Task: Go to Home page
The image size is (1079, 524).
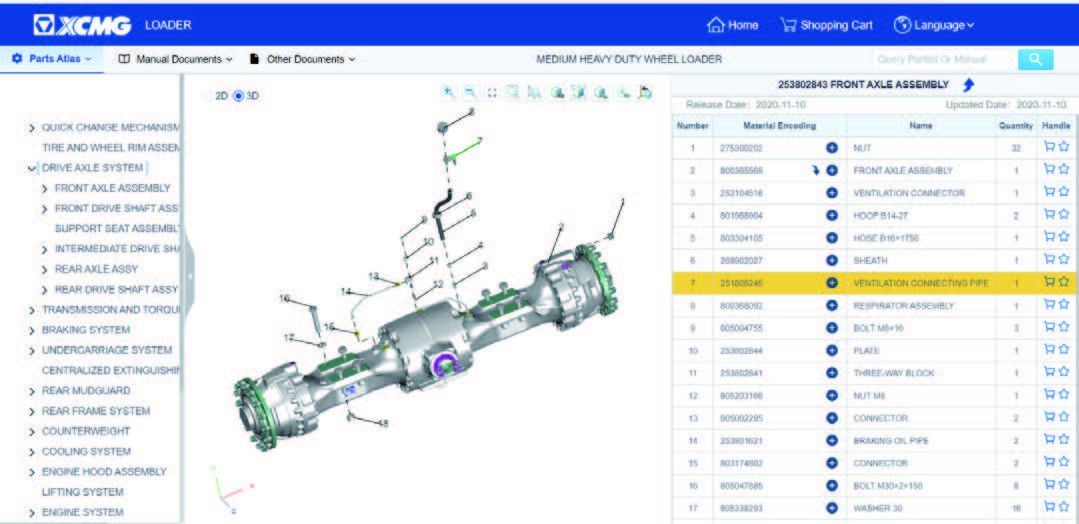Action: 732,25
